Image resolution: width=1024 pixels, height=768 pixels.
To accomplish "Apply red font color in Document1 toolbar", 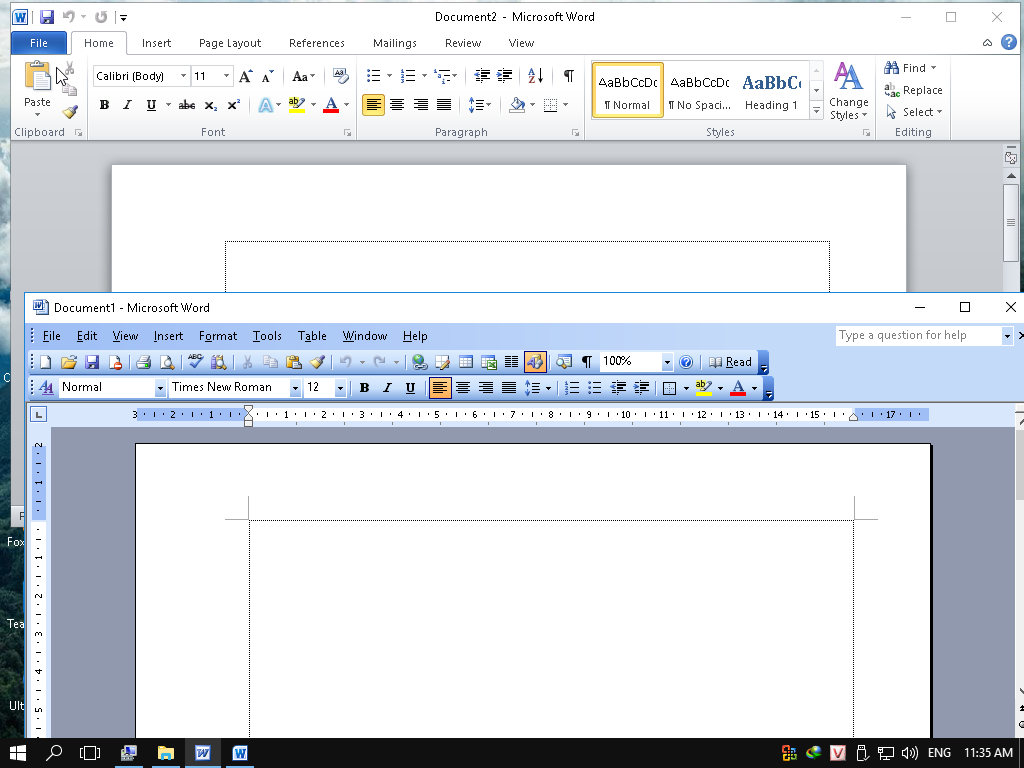I will tap(738, 388).
